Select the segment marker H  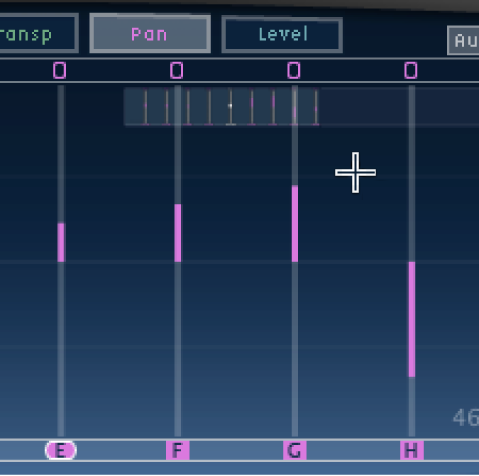(412, 451)
